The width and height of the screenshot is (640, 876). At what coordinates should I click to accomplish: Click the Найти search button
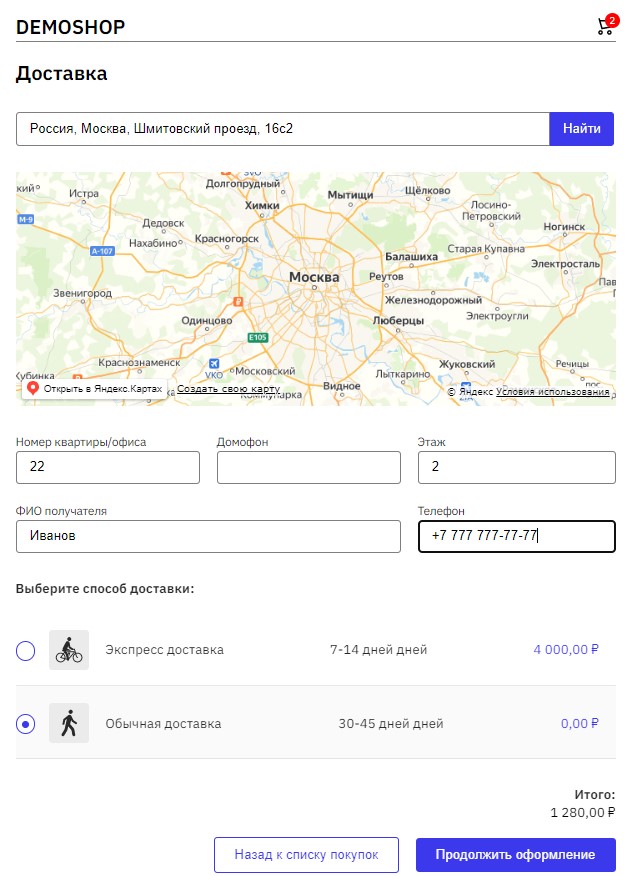coord(581,129)
